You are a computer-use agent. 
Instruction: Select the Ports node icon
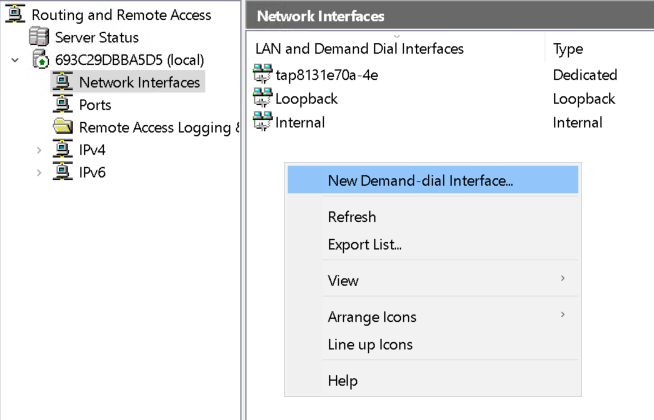64,105
